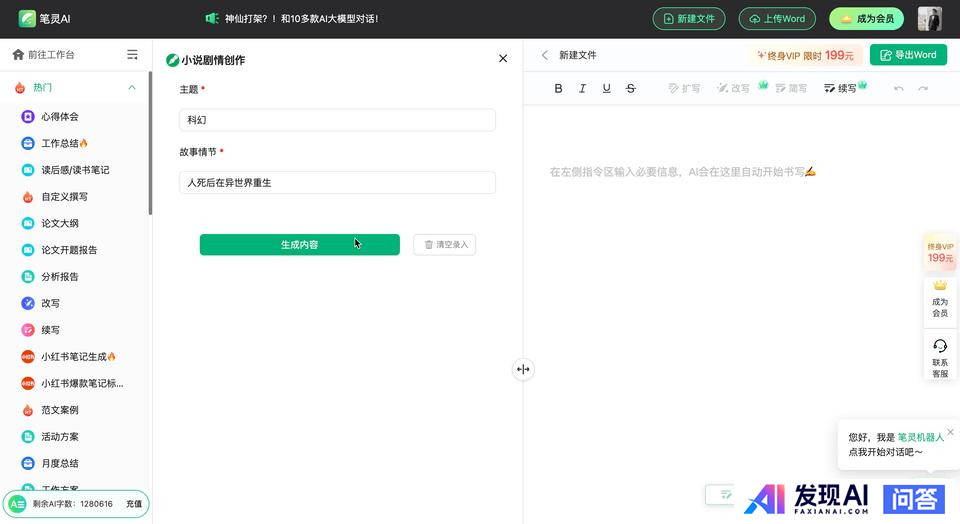
Task: Select 工作总结 in the sidebar
Action: click(x=64, y=143)
